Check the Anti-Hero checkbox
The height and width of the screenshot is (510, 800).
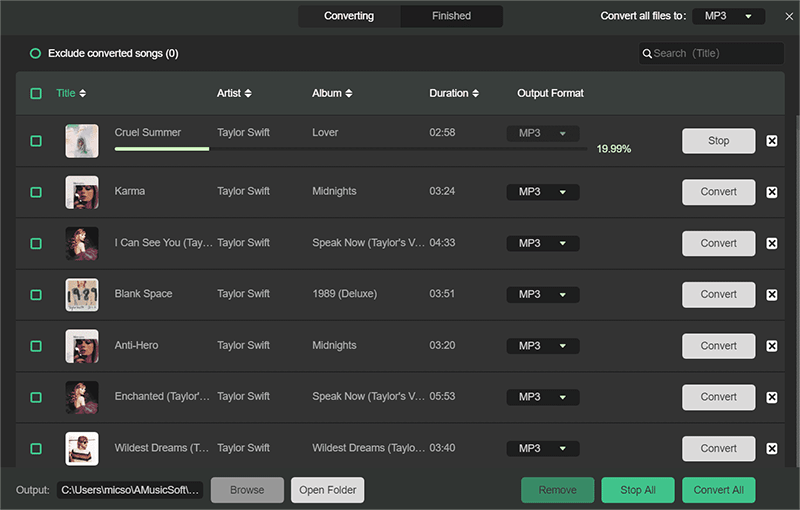coord(36,346)
